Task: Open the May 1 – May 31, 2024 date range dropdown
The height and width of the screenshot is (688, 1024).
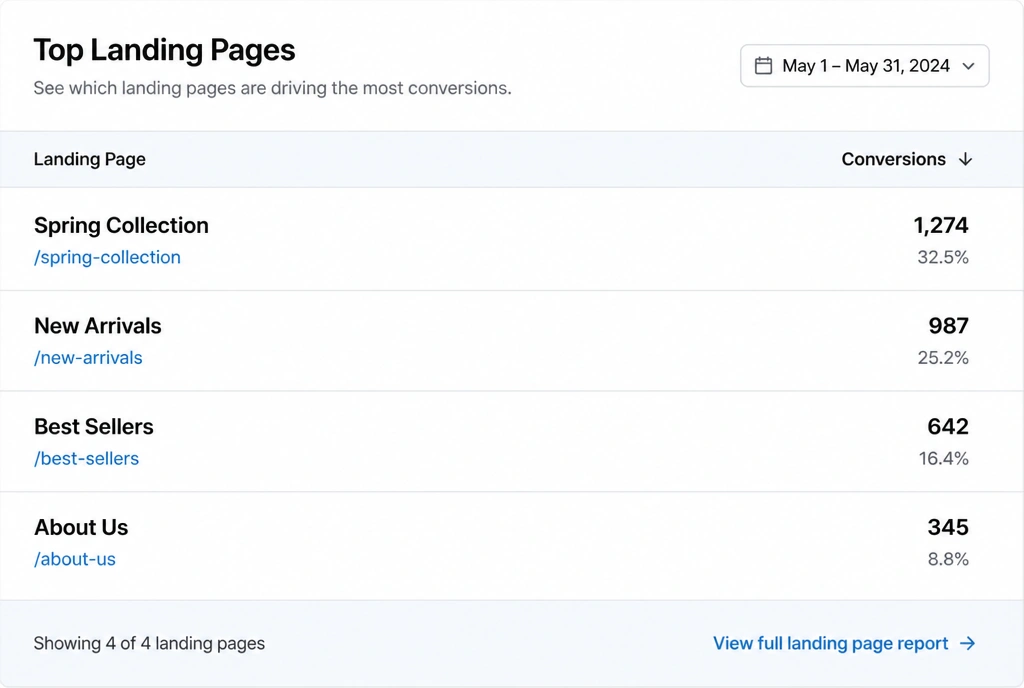Action: click(x=865, y=66)
